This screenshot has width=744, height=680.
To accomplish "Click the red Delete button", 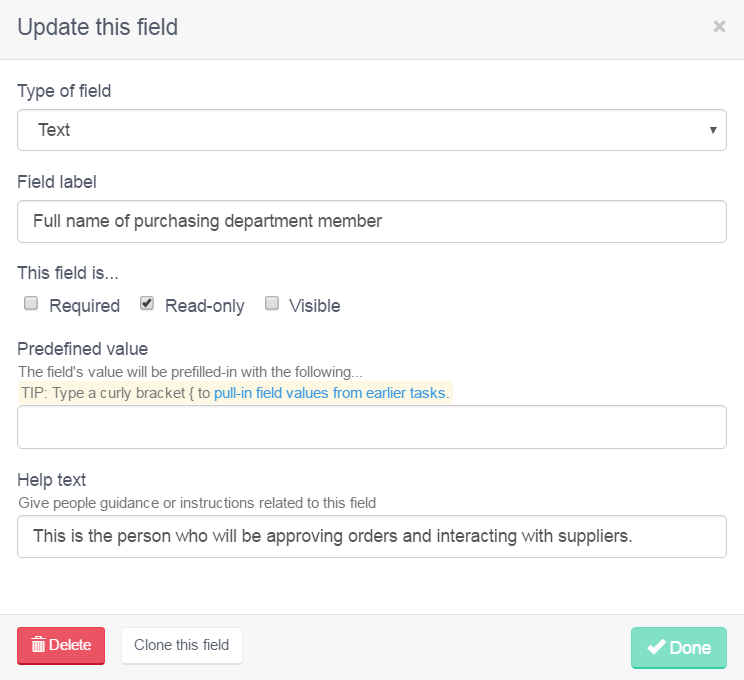I will click(61, 645).
